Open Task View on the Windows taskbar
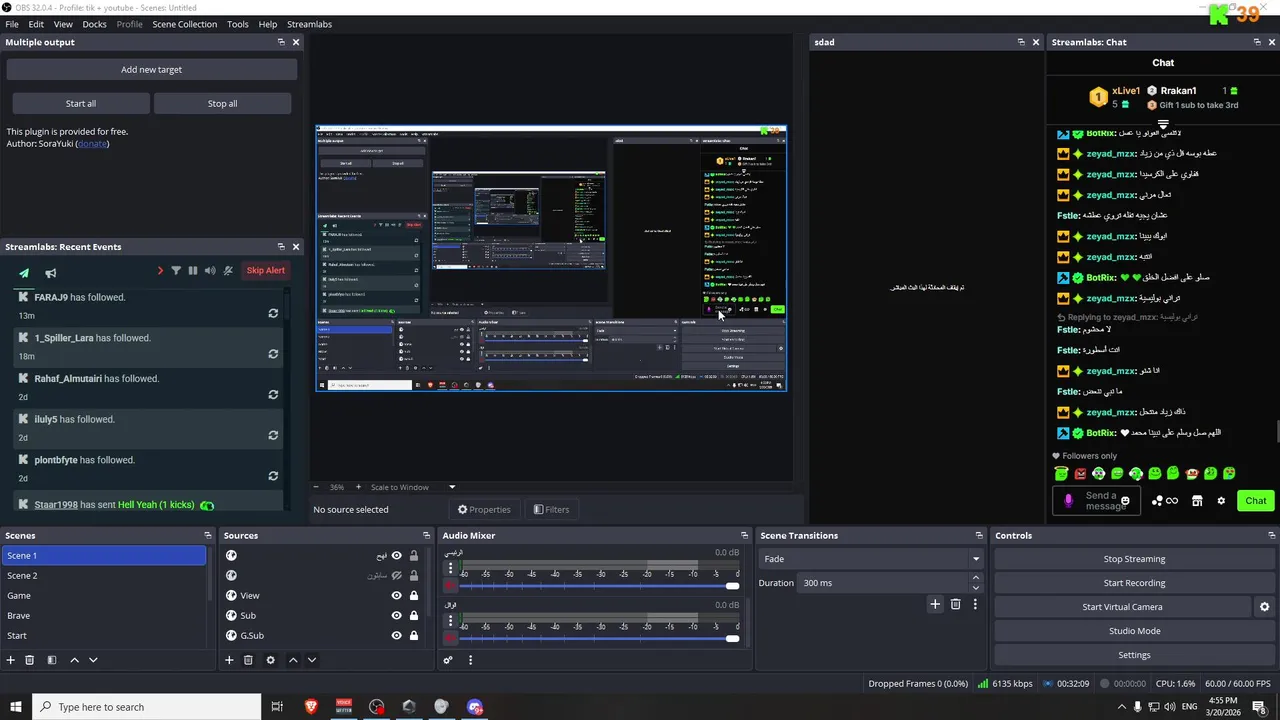 pos(277,707)
